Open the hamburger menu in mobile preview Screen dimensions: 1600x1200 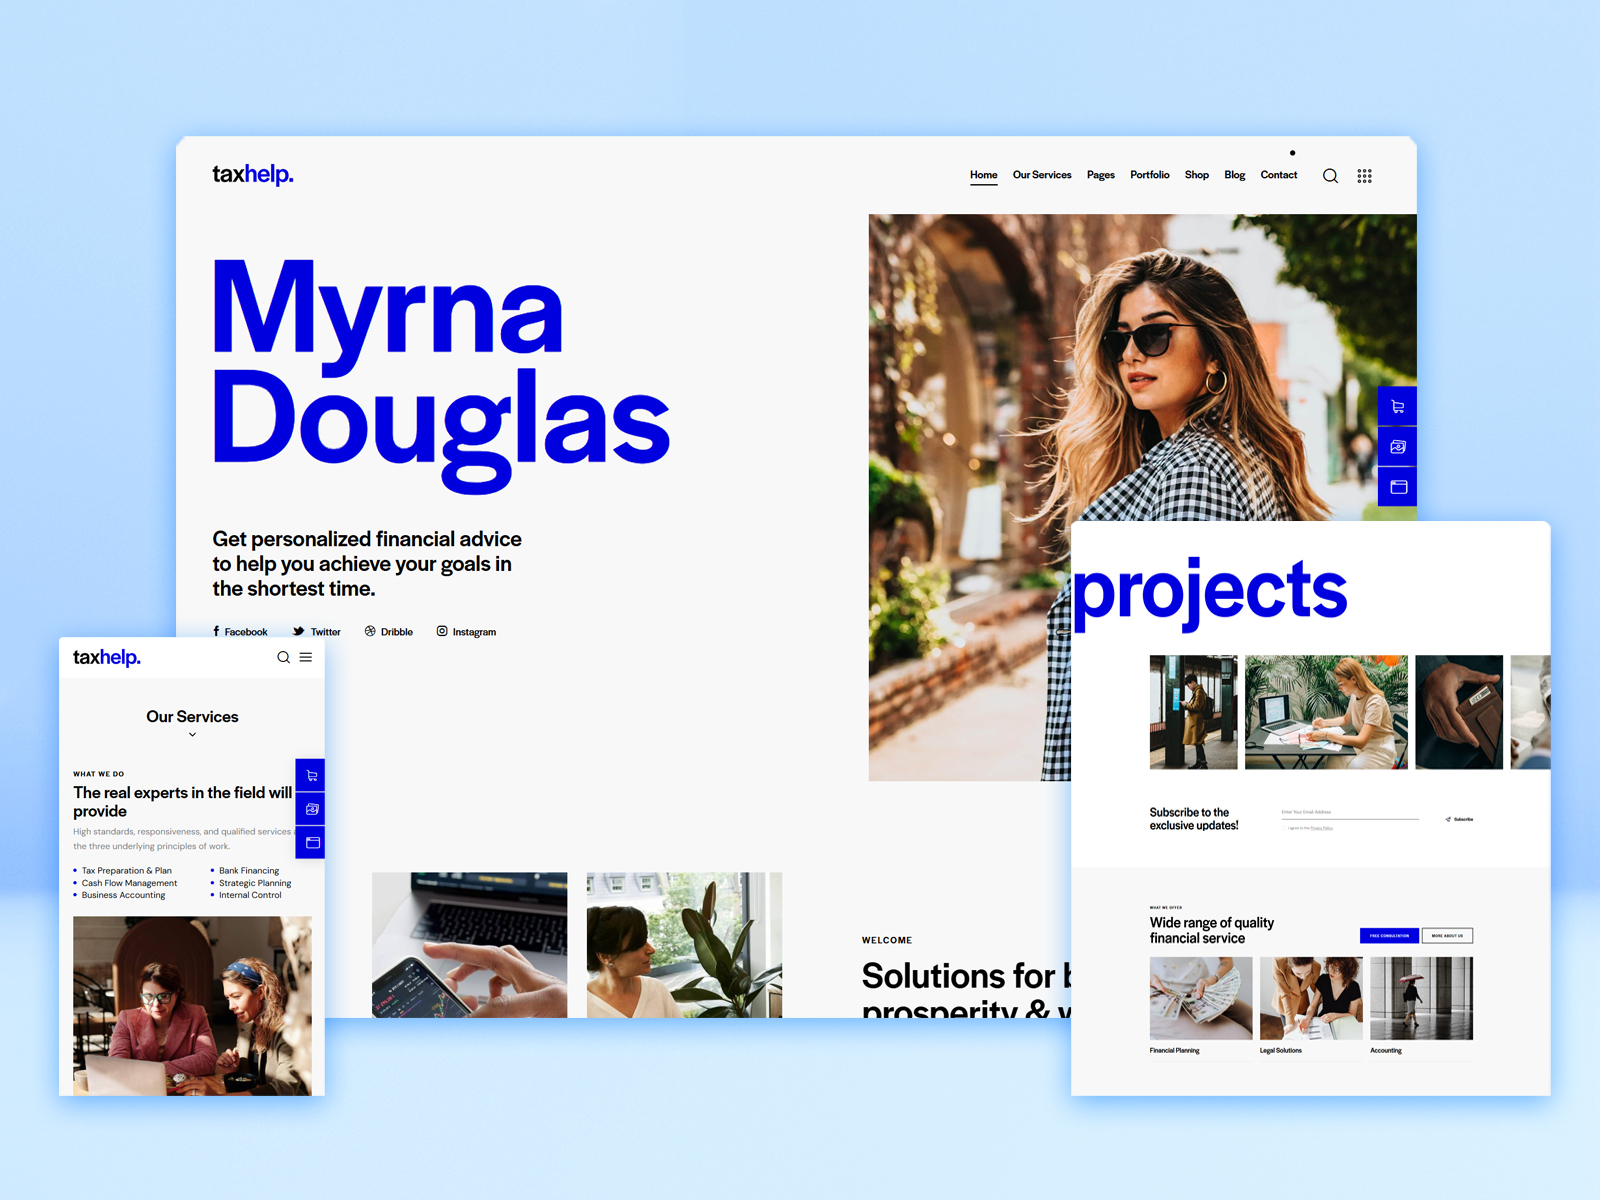(x=306, y=657)
